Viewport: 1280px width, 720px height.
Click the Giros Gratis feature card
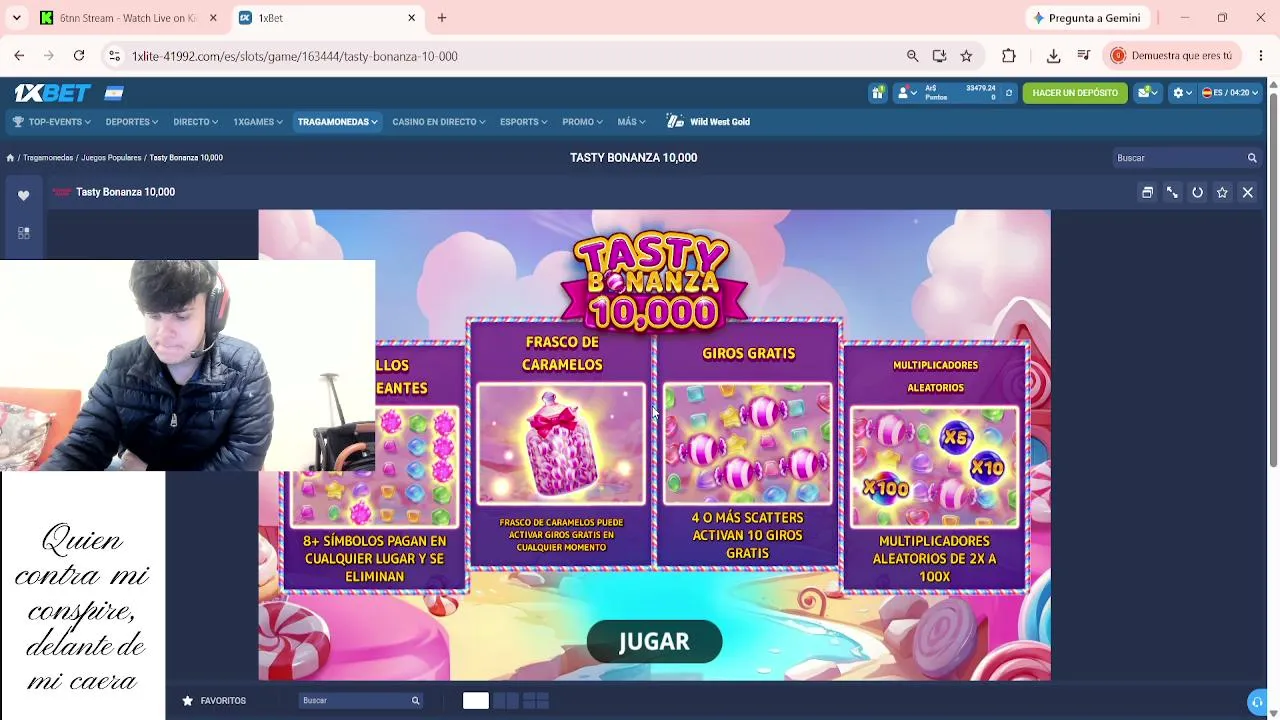(x=748, y=445)
